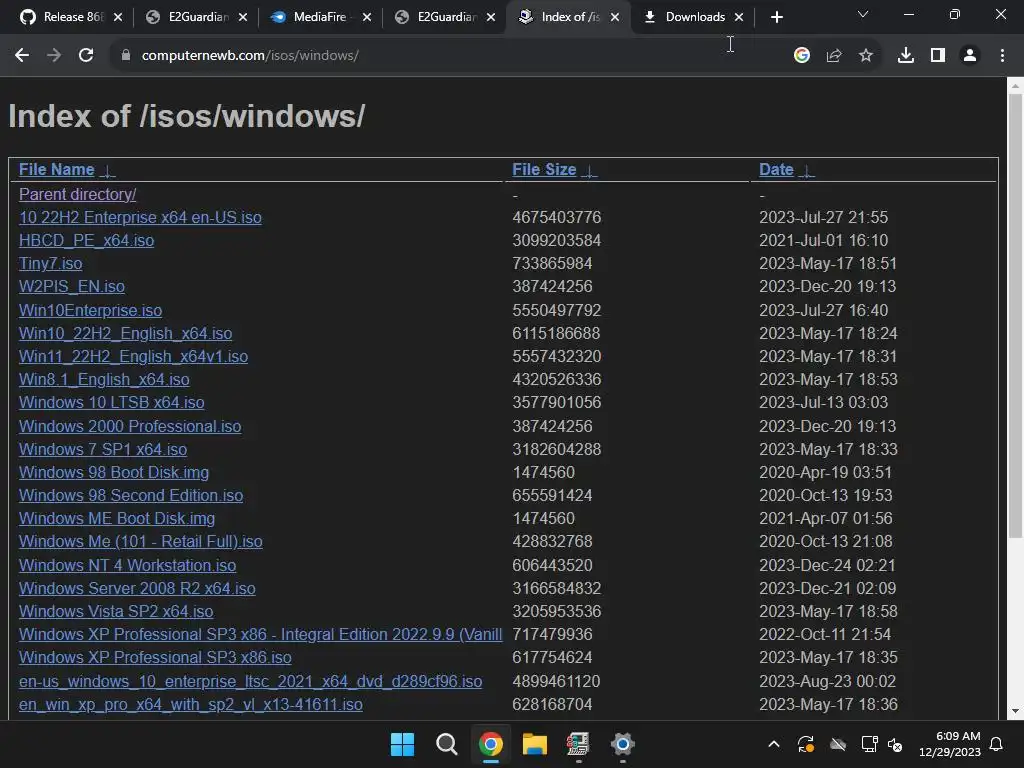Download HBCD_PE_x64.iso
The height and width of the screenshot is (768, 1024).
click(86, 240)
